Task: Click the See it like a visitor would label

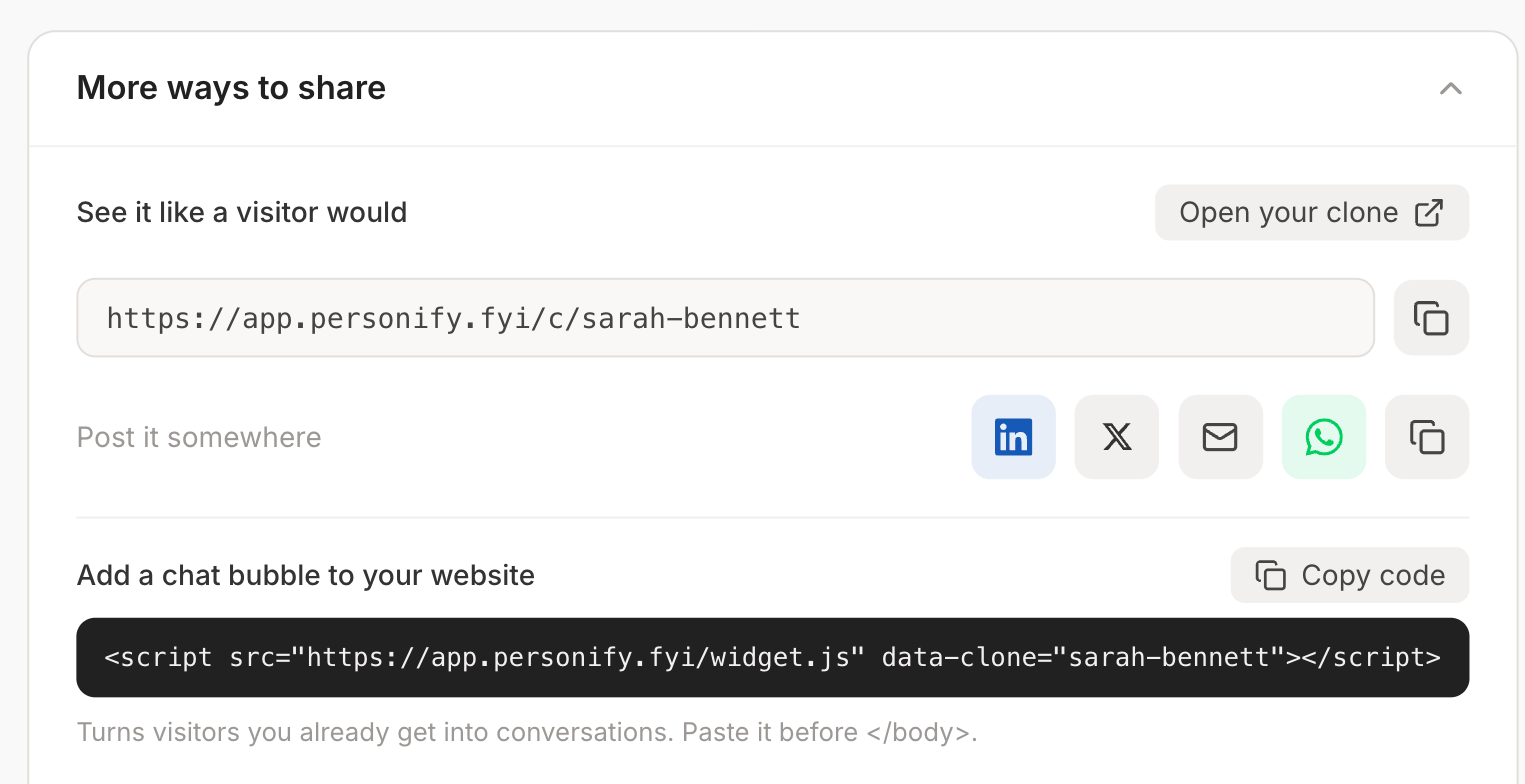Action: [x=242, y=212]
